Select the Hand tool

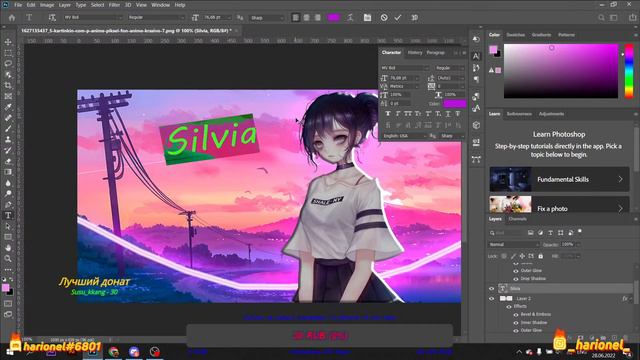(x=8, y=248)
